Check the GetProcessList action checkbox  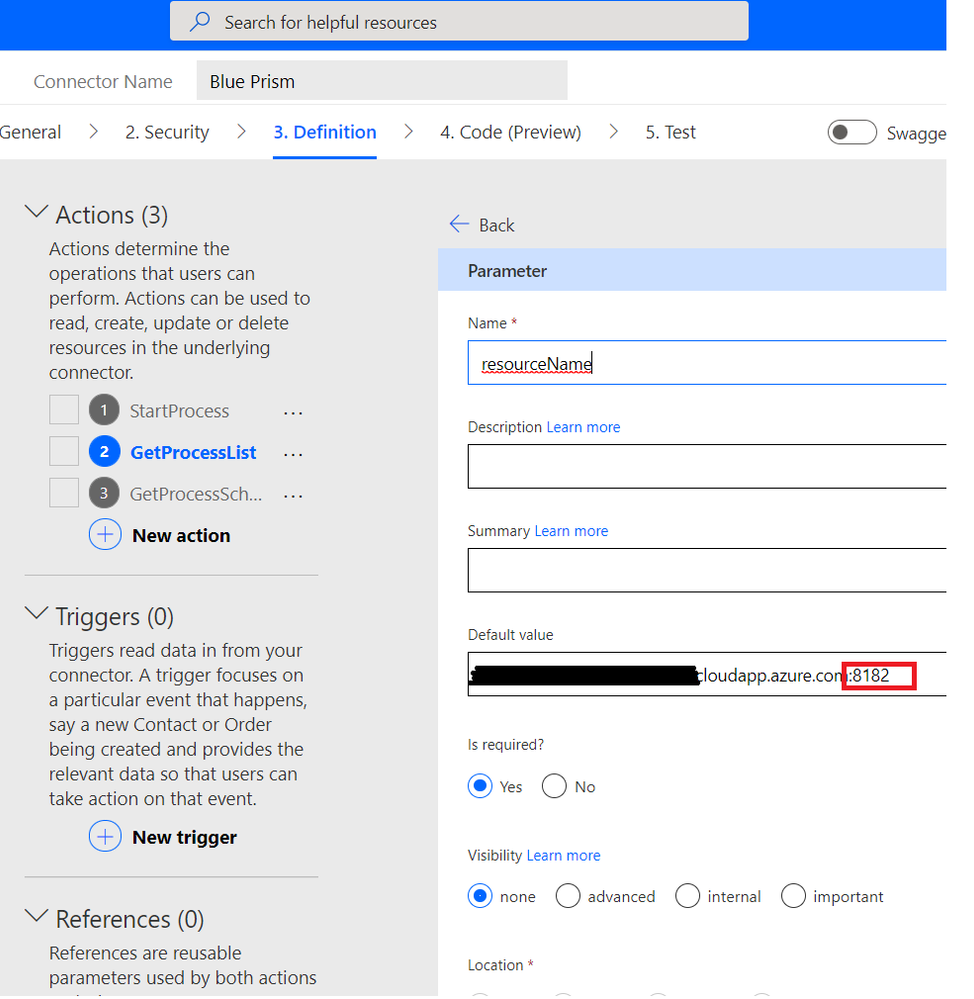point(64,451)
